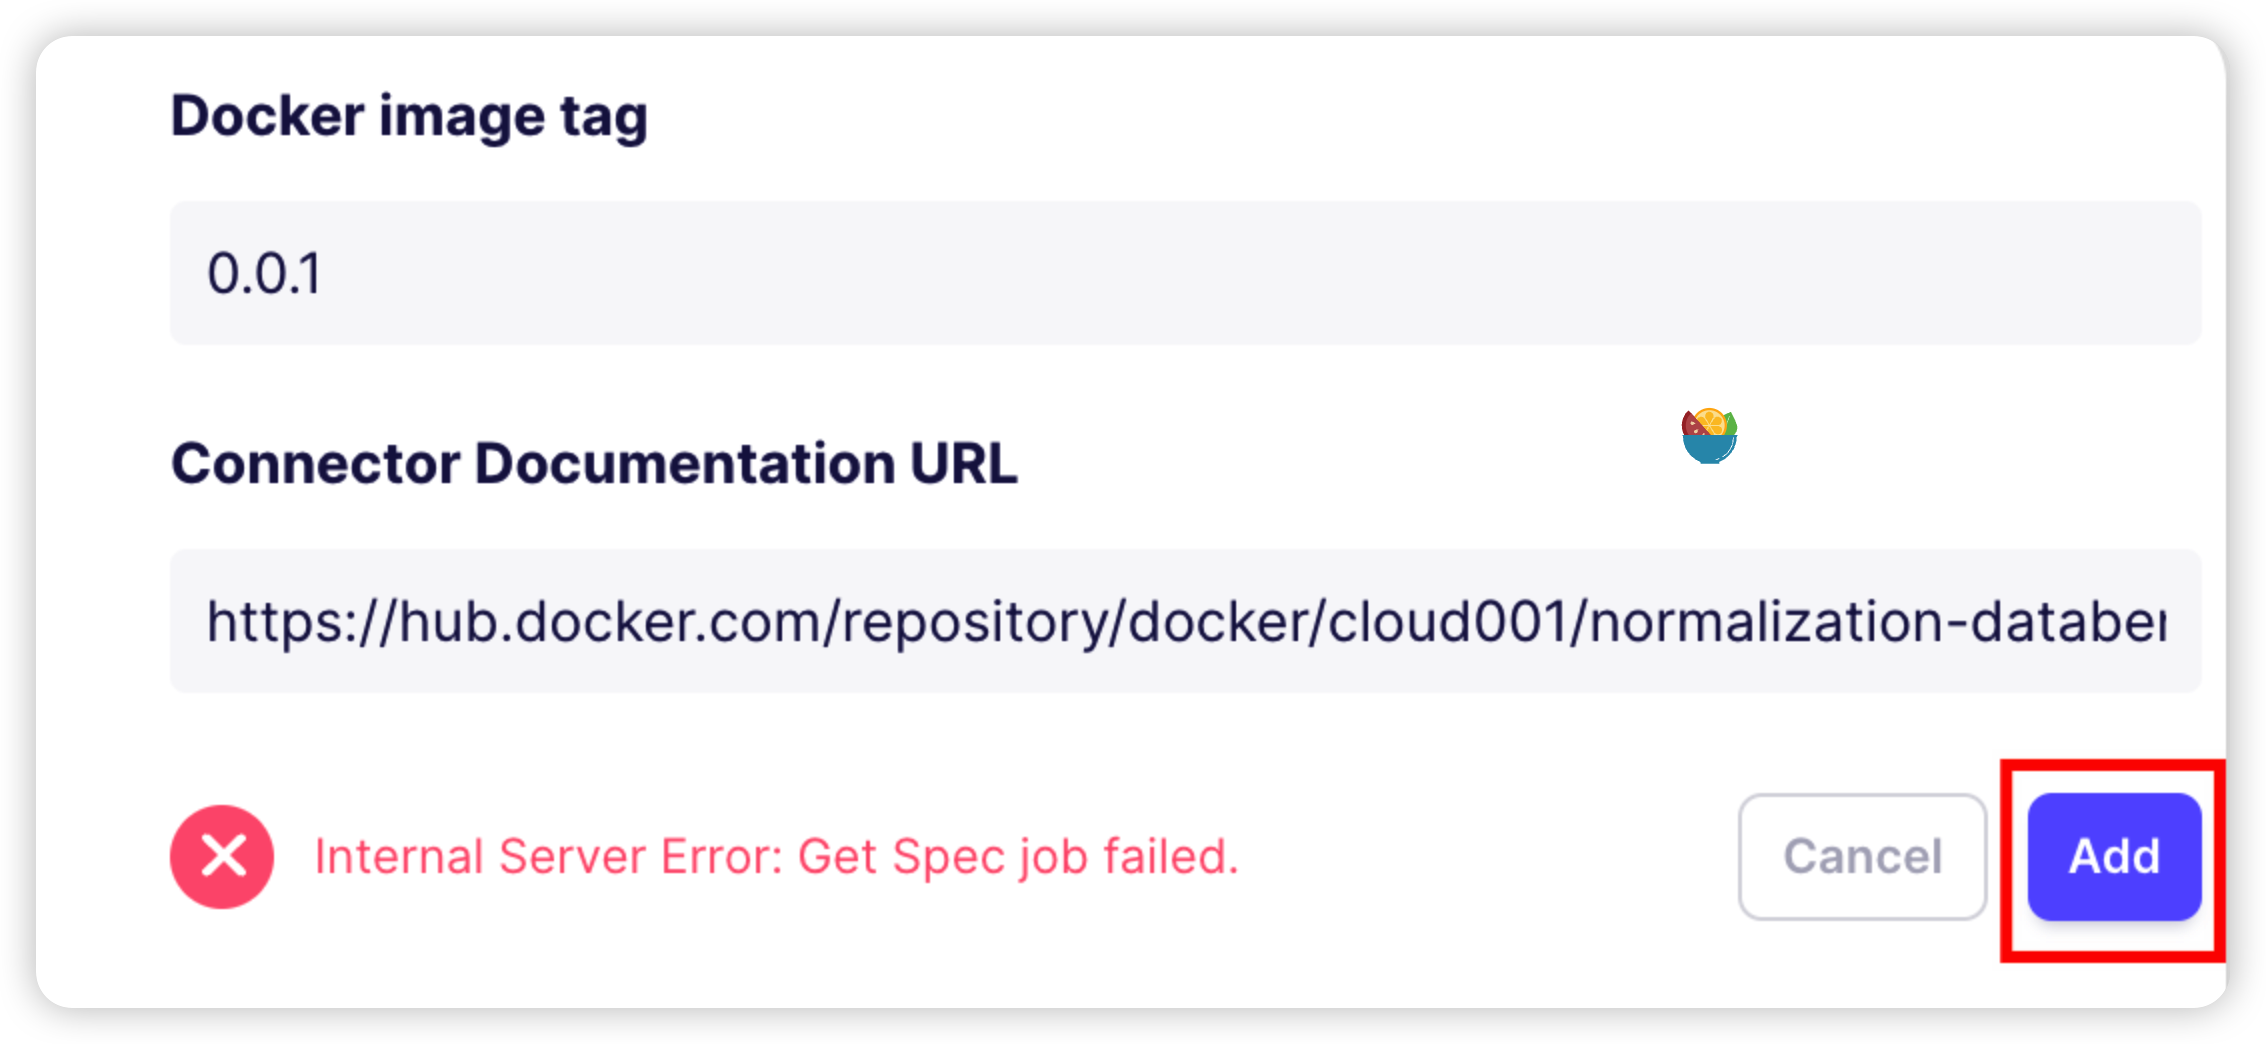
Task: Click the Connector Documentation URL label
Action: point(596,462)
